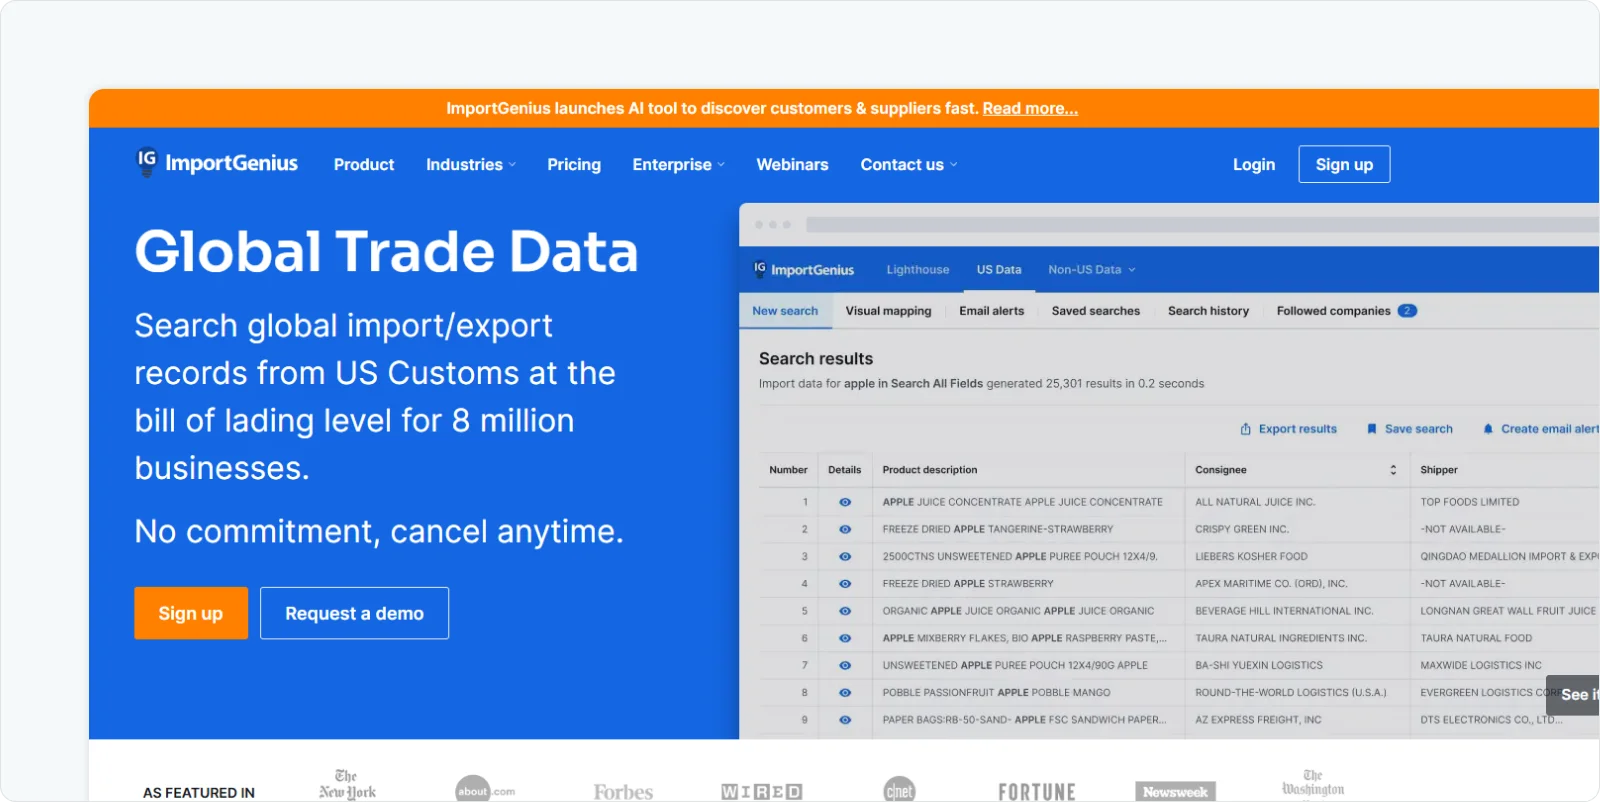This screenshot has width=1600, height=802.
Task: Select the US Data tab
Action: (999, 270)
